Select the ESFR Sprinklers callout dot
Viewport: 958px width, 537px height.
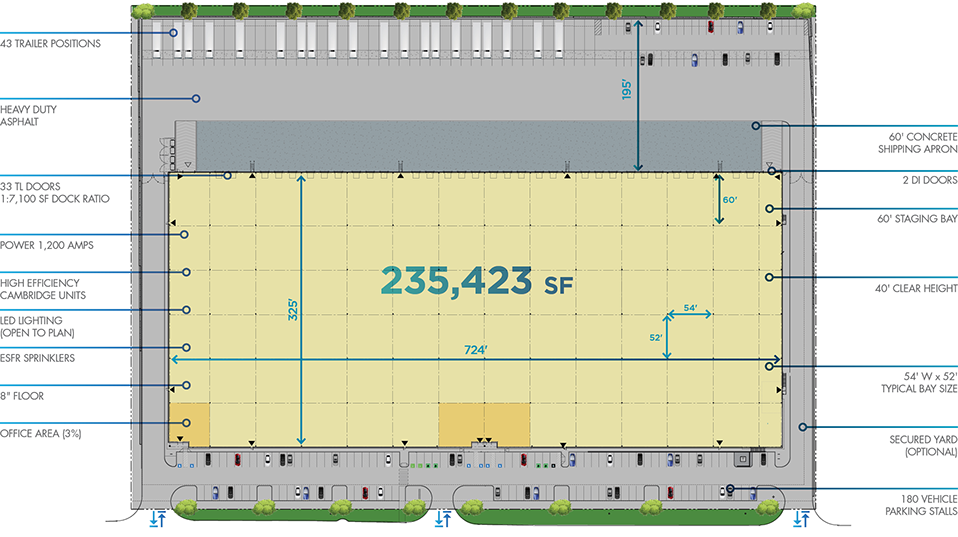185,347
